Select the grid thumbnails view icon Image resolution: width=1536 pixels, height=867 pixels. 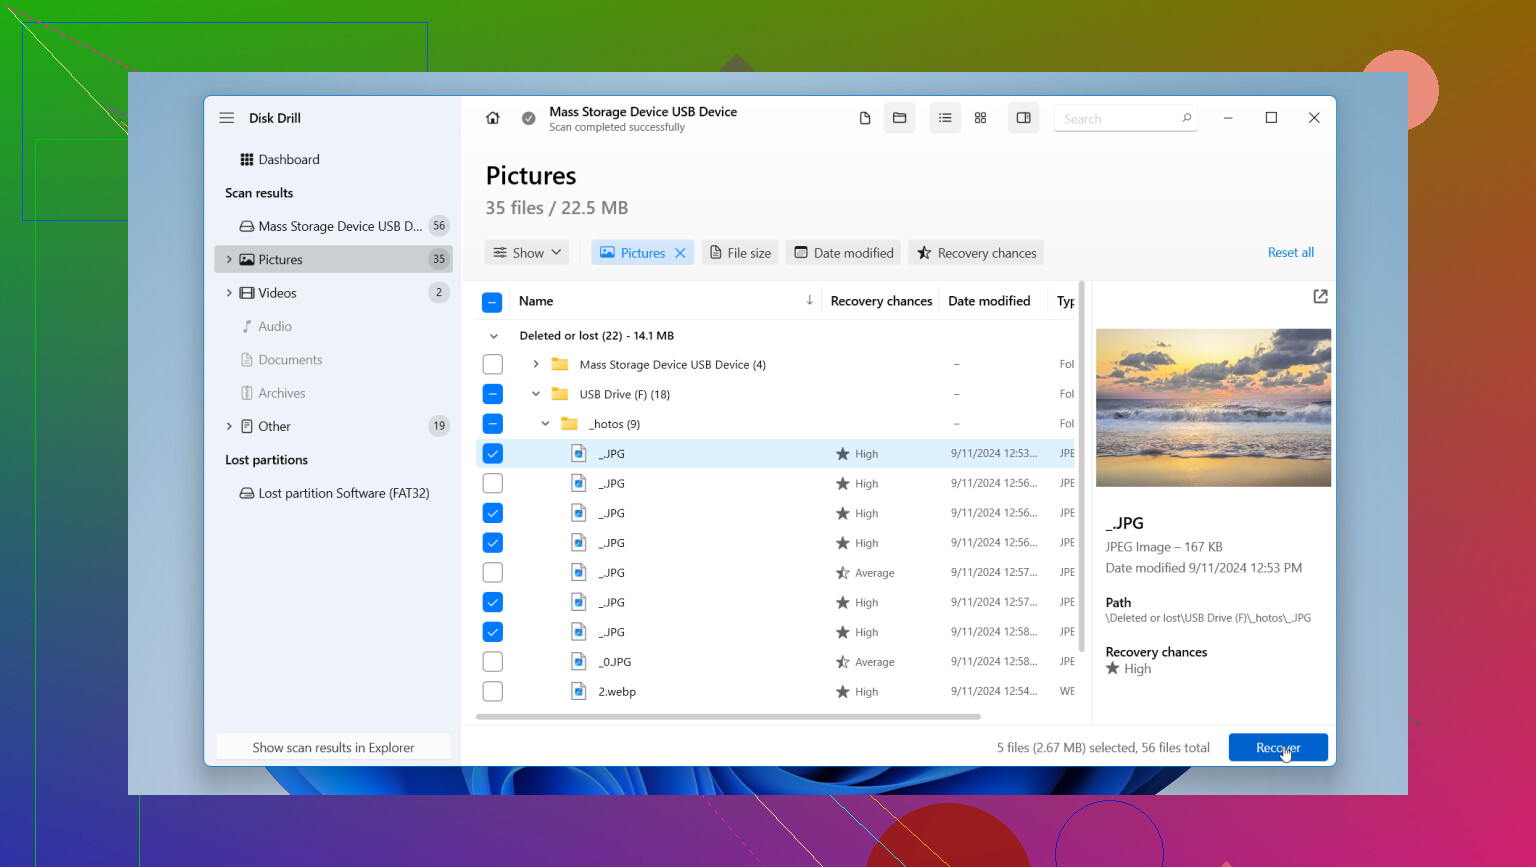click(981, 118)
